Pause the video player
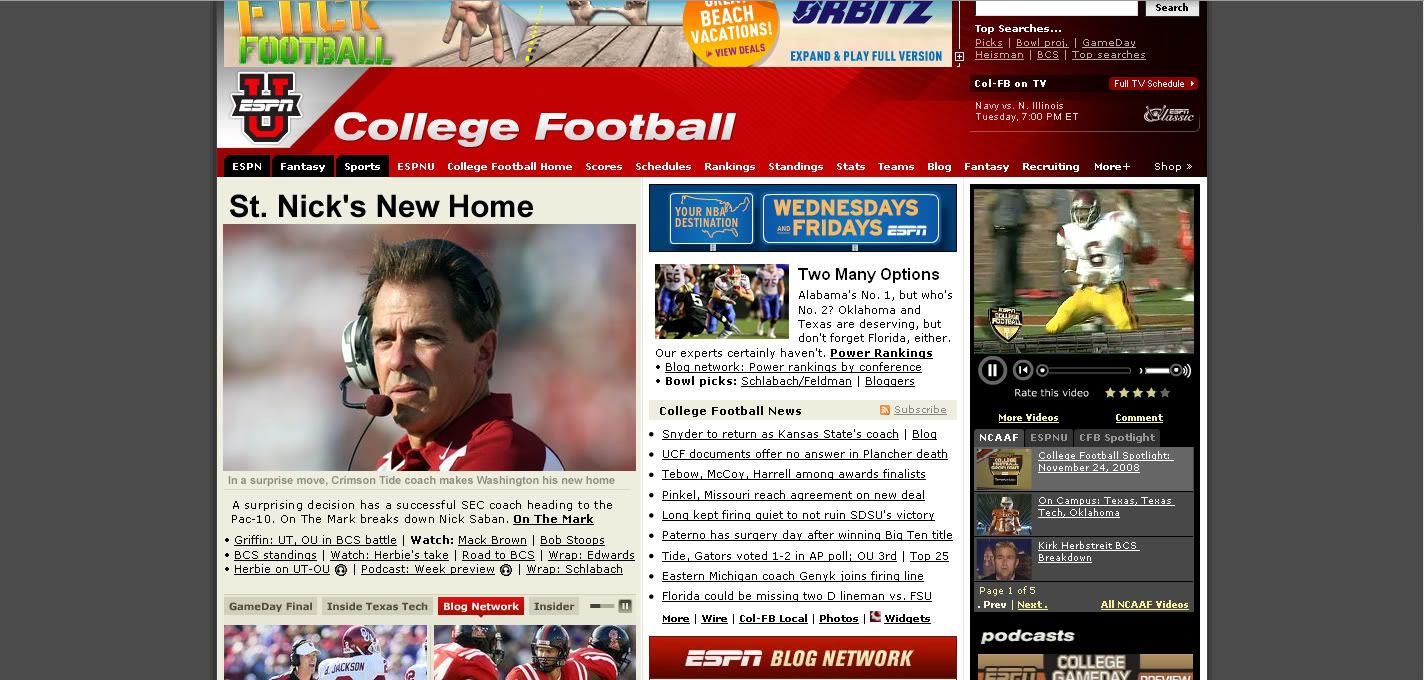The height and width of the screenshot is (680, 1424). click(992, 370)
